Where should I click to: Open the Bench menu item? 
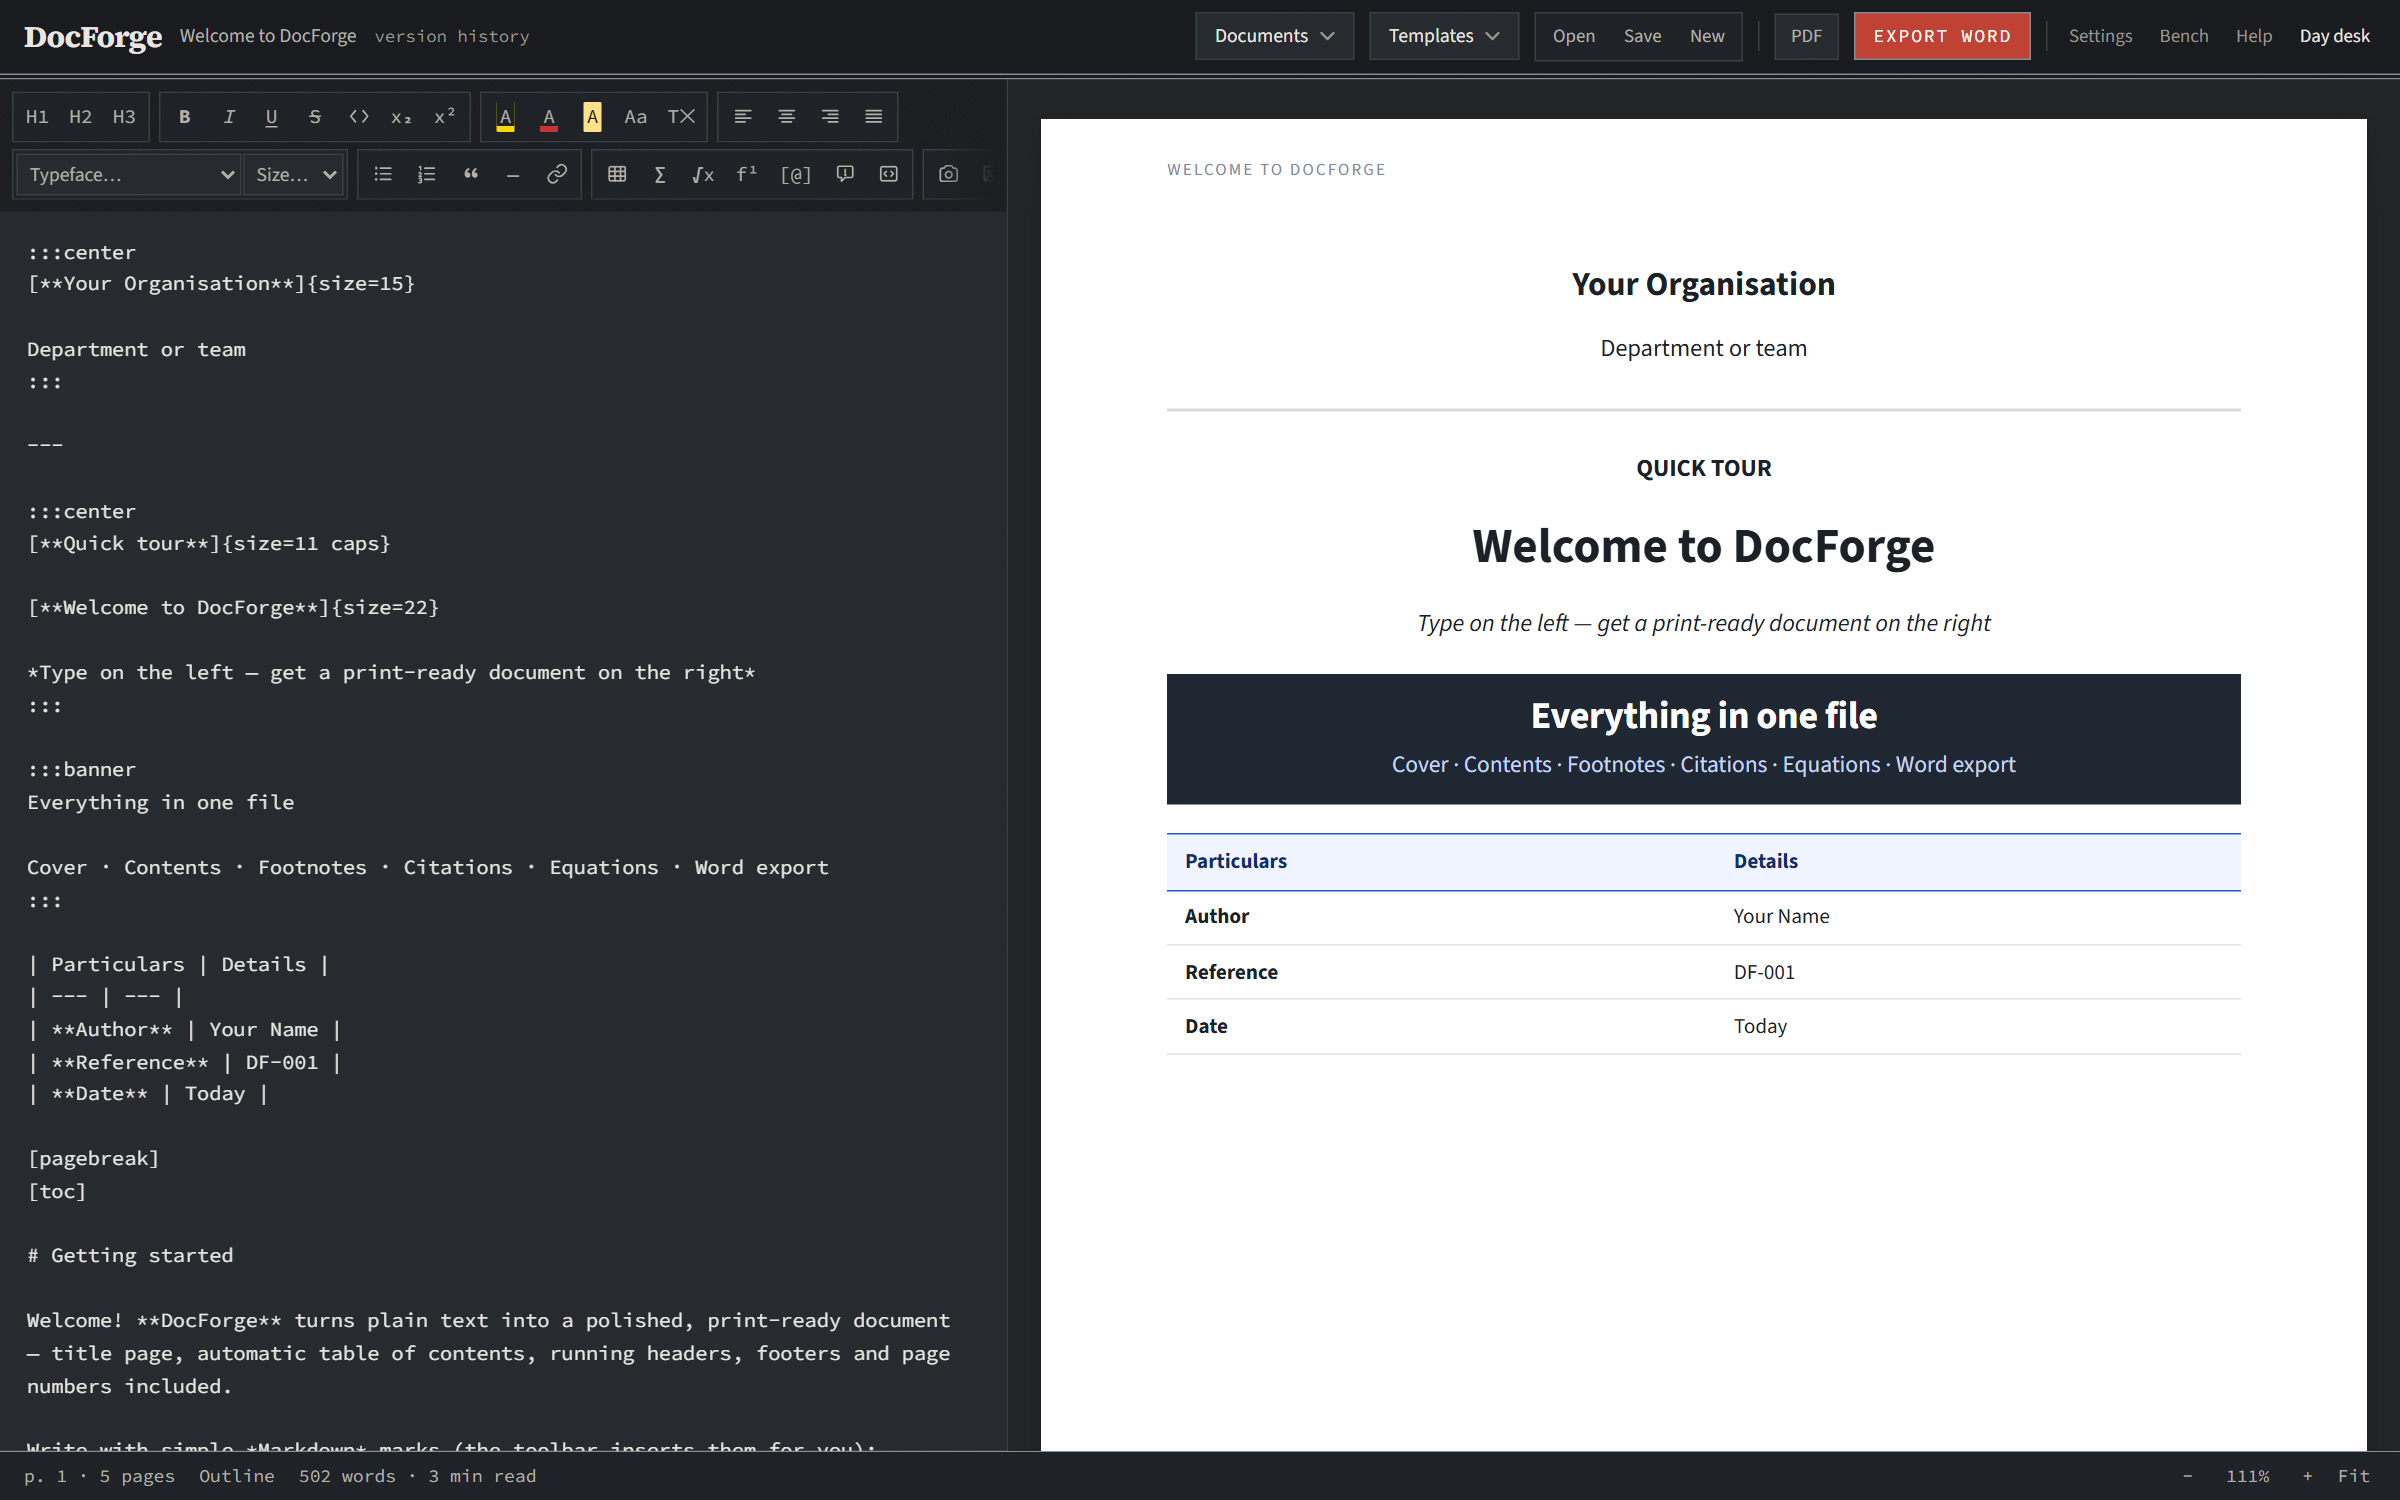(x=2183, y=36)
